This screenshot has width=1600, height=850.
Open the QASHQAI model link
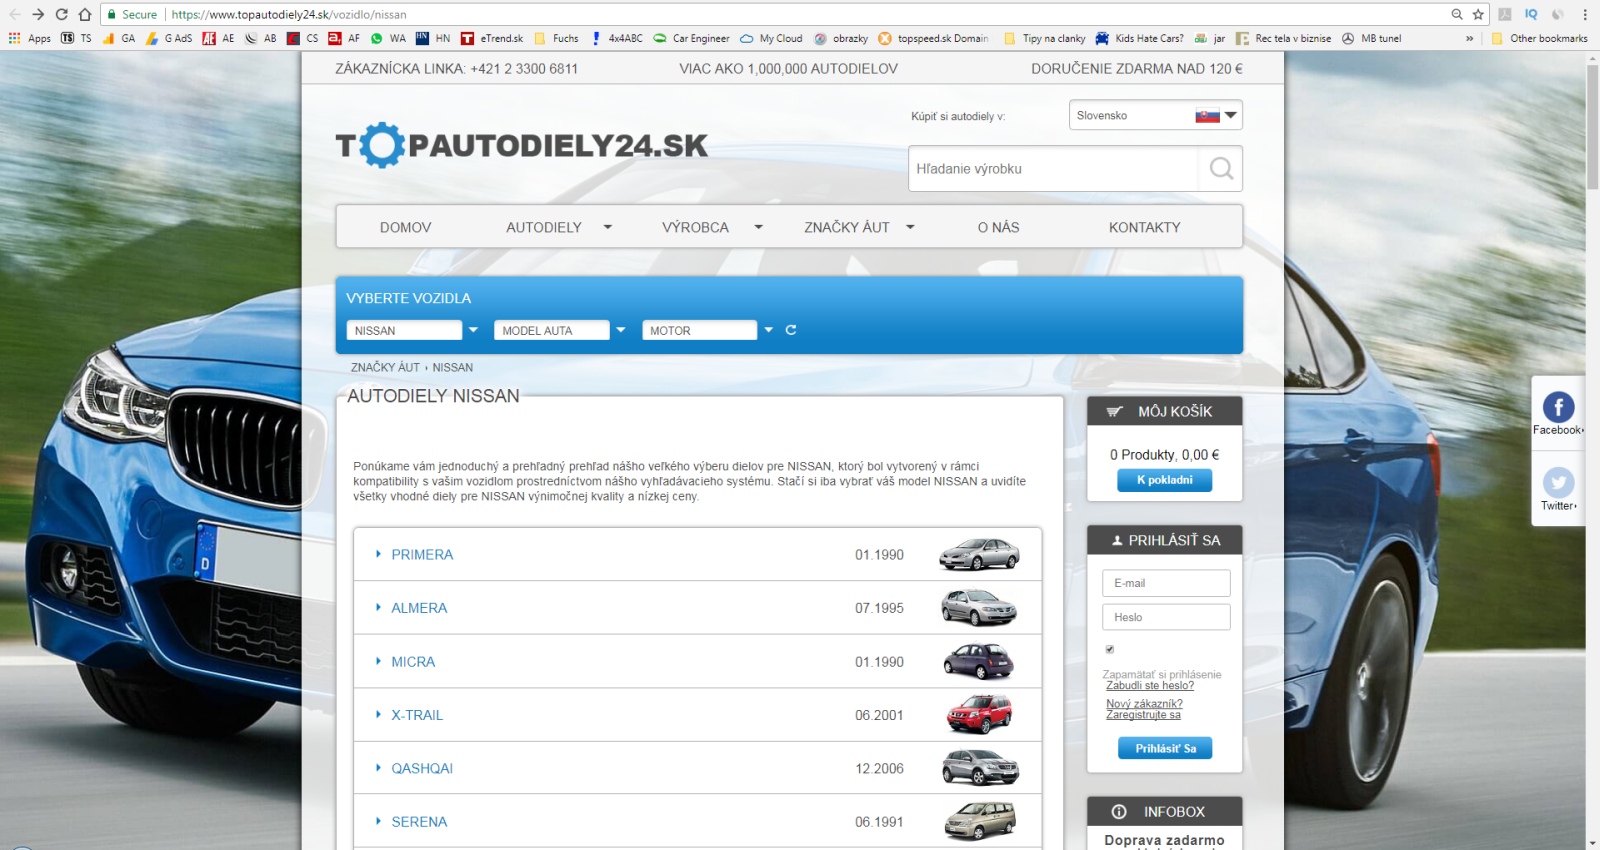pos(422,768)
